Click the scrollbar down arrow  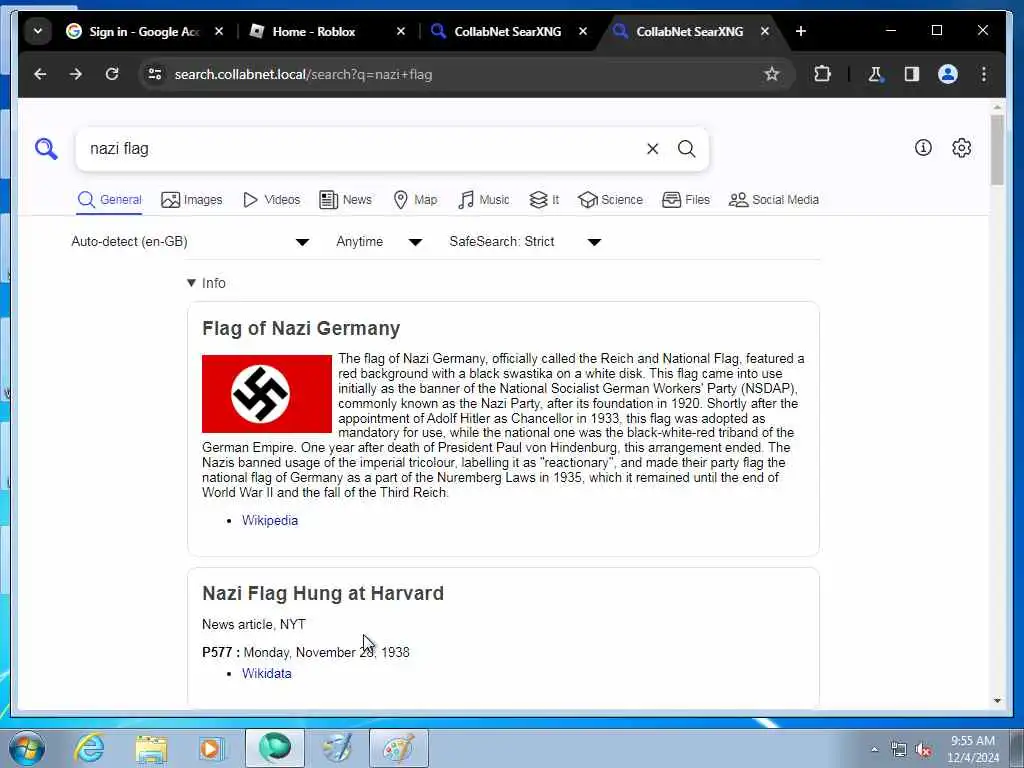tap(997, 701)
